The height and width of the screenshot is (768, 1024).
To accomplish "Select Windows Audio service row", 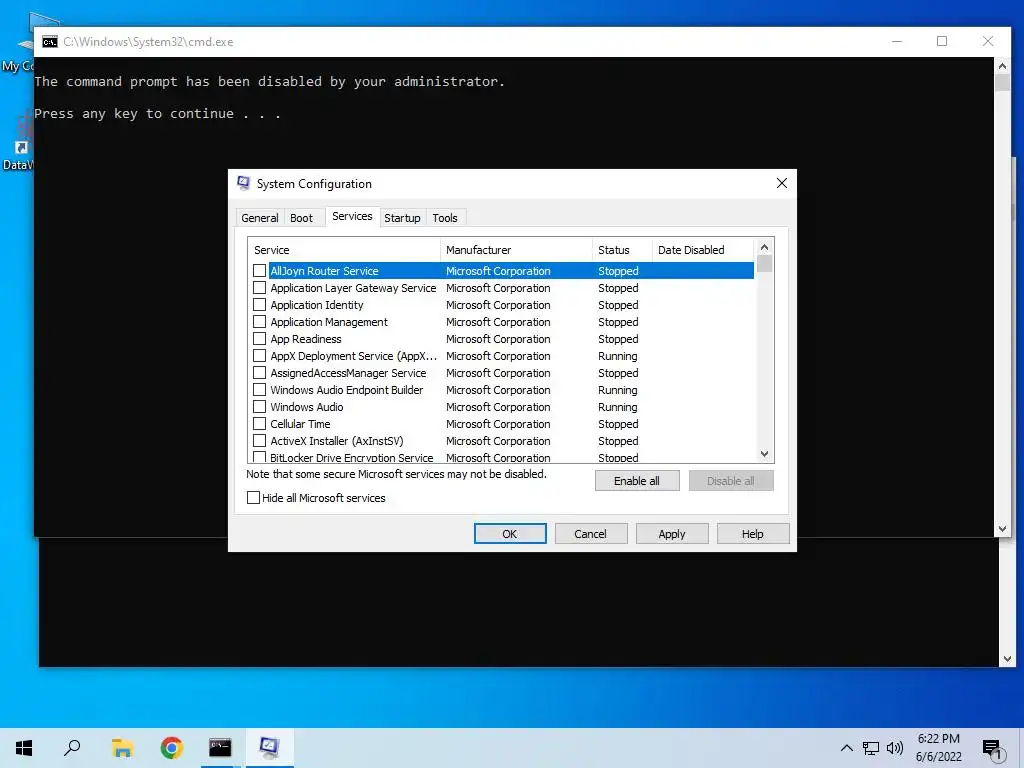I will click(x=503, y=407).
